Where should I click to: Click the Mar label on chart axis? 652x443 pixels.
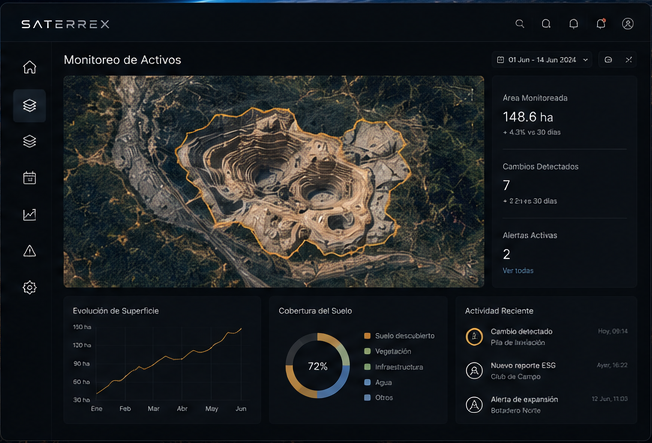click(x=153, y=409)
